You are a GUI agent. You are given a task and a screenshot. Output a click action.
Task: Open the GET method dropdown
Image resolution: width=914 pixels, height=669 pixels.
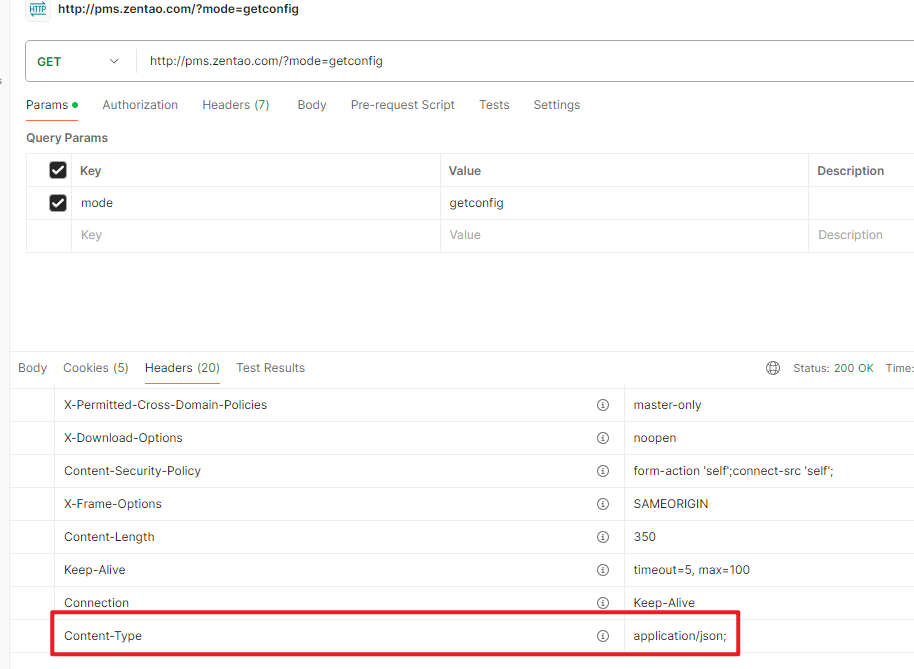coord(78,61)
